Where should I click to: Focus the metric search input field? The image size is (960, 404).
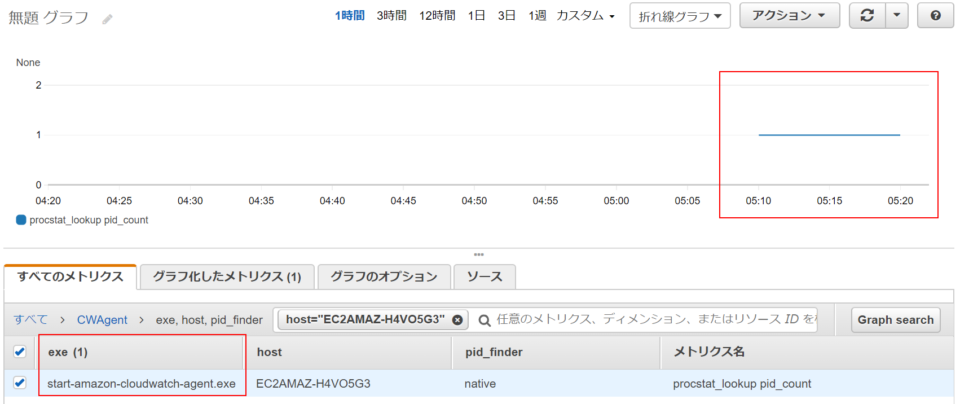(655, 320)
